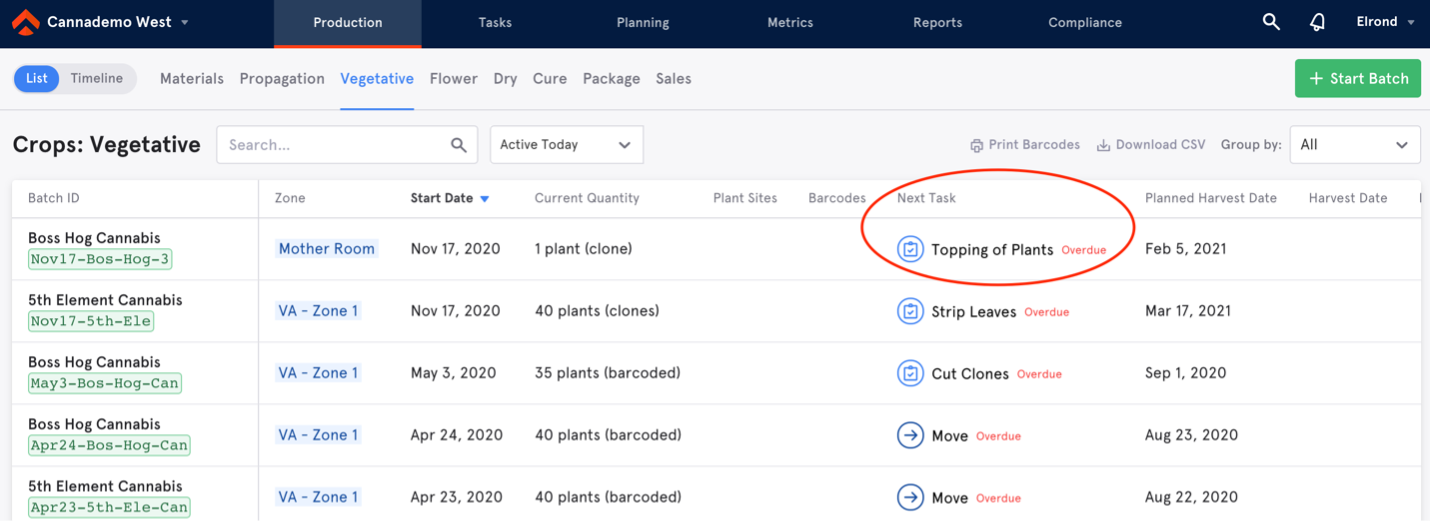
Task: Switch to the Timeline view toggle
Action: [97, 78]
